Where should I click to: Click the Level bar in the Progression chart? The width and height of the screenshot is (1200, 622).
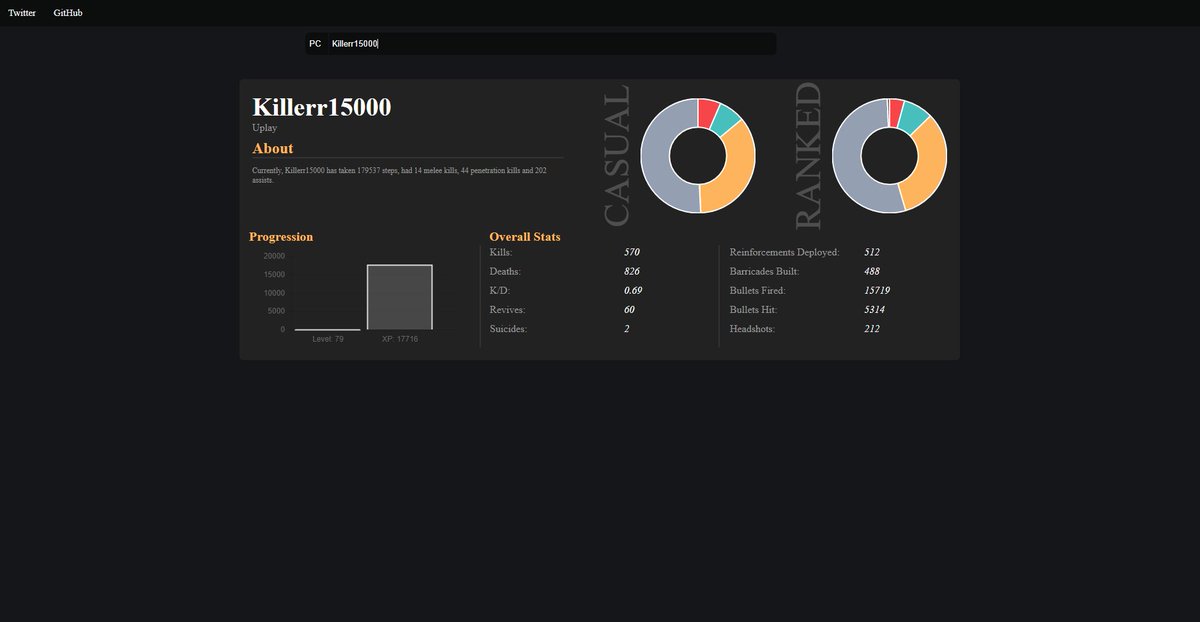pyautogui.click(x=328, y=329)
